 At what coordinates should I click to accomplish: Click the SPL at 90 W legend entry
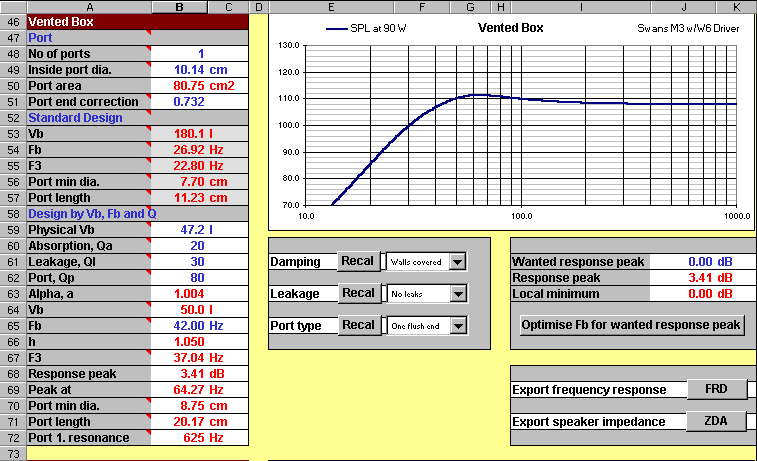(384, 29)
